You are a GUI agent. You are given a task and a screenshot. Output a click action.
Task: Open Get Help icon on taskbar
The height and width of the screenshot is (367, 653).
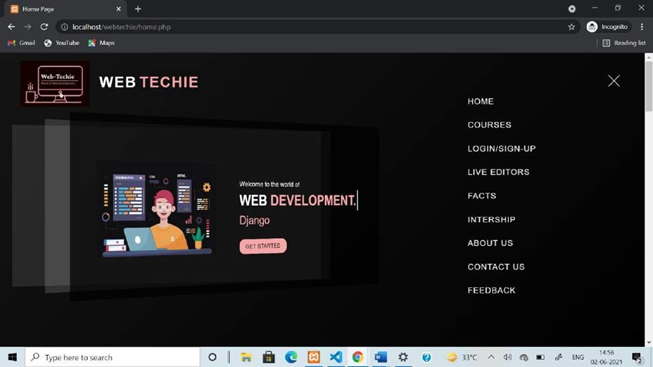[426, 357]
